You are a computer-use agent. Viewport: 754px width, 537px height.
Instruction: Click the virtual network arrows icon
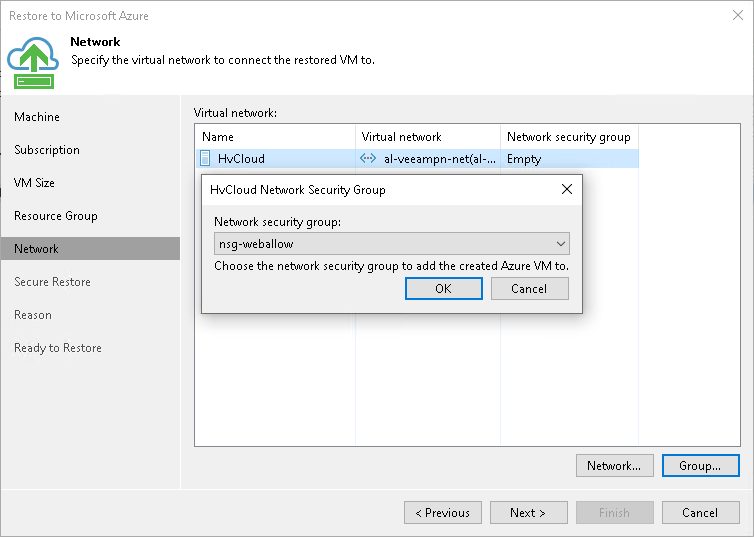pos(367,158)
